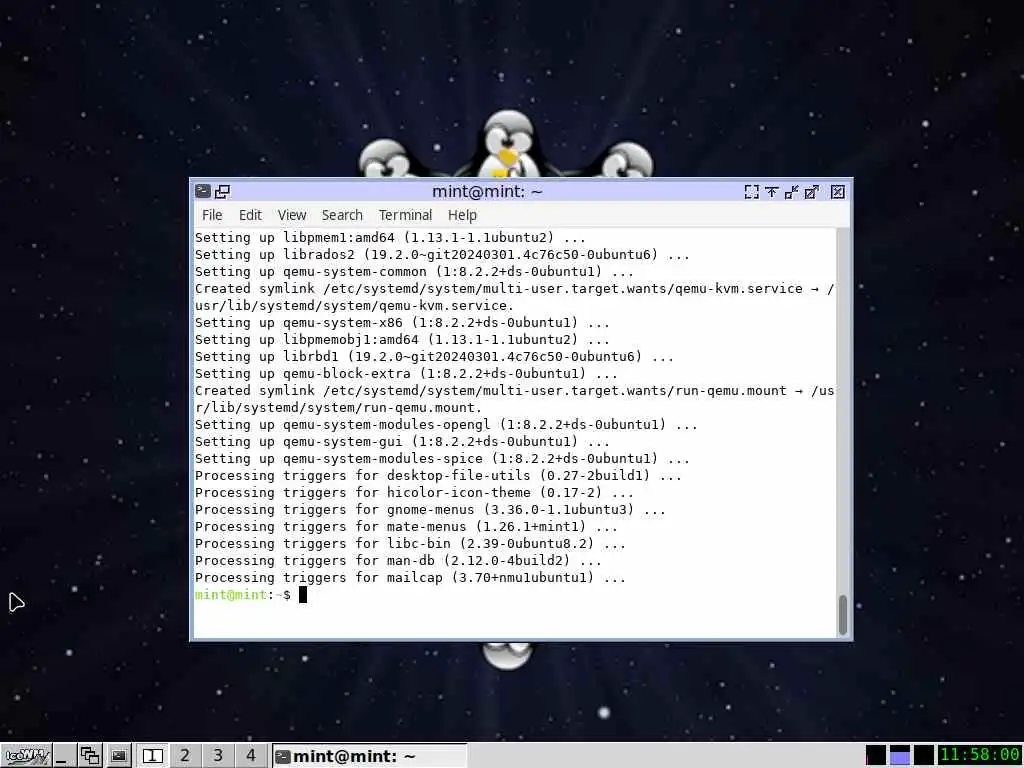Click the overlapping-windows icon in the title bar
Image resolution: width=1024 pixels, height=768 pixels.
coord(223,191)
